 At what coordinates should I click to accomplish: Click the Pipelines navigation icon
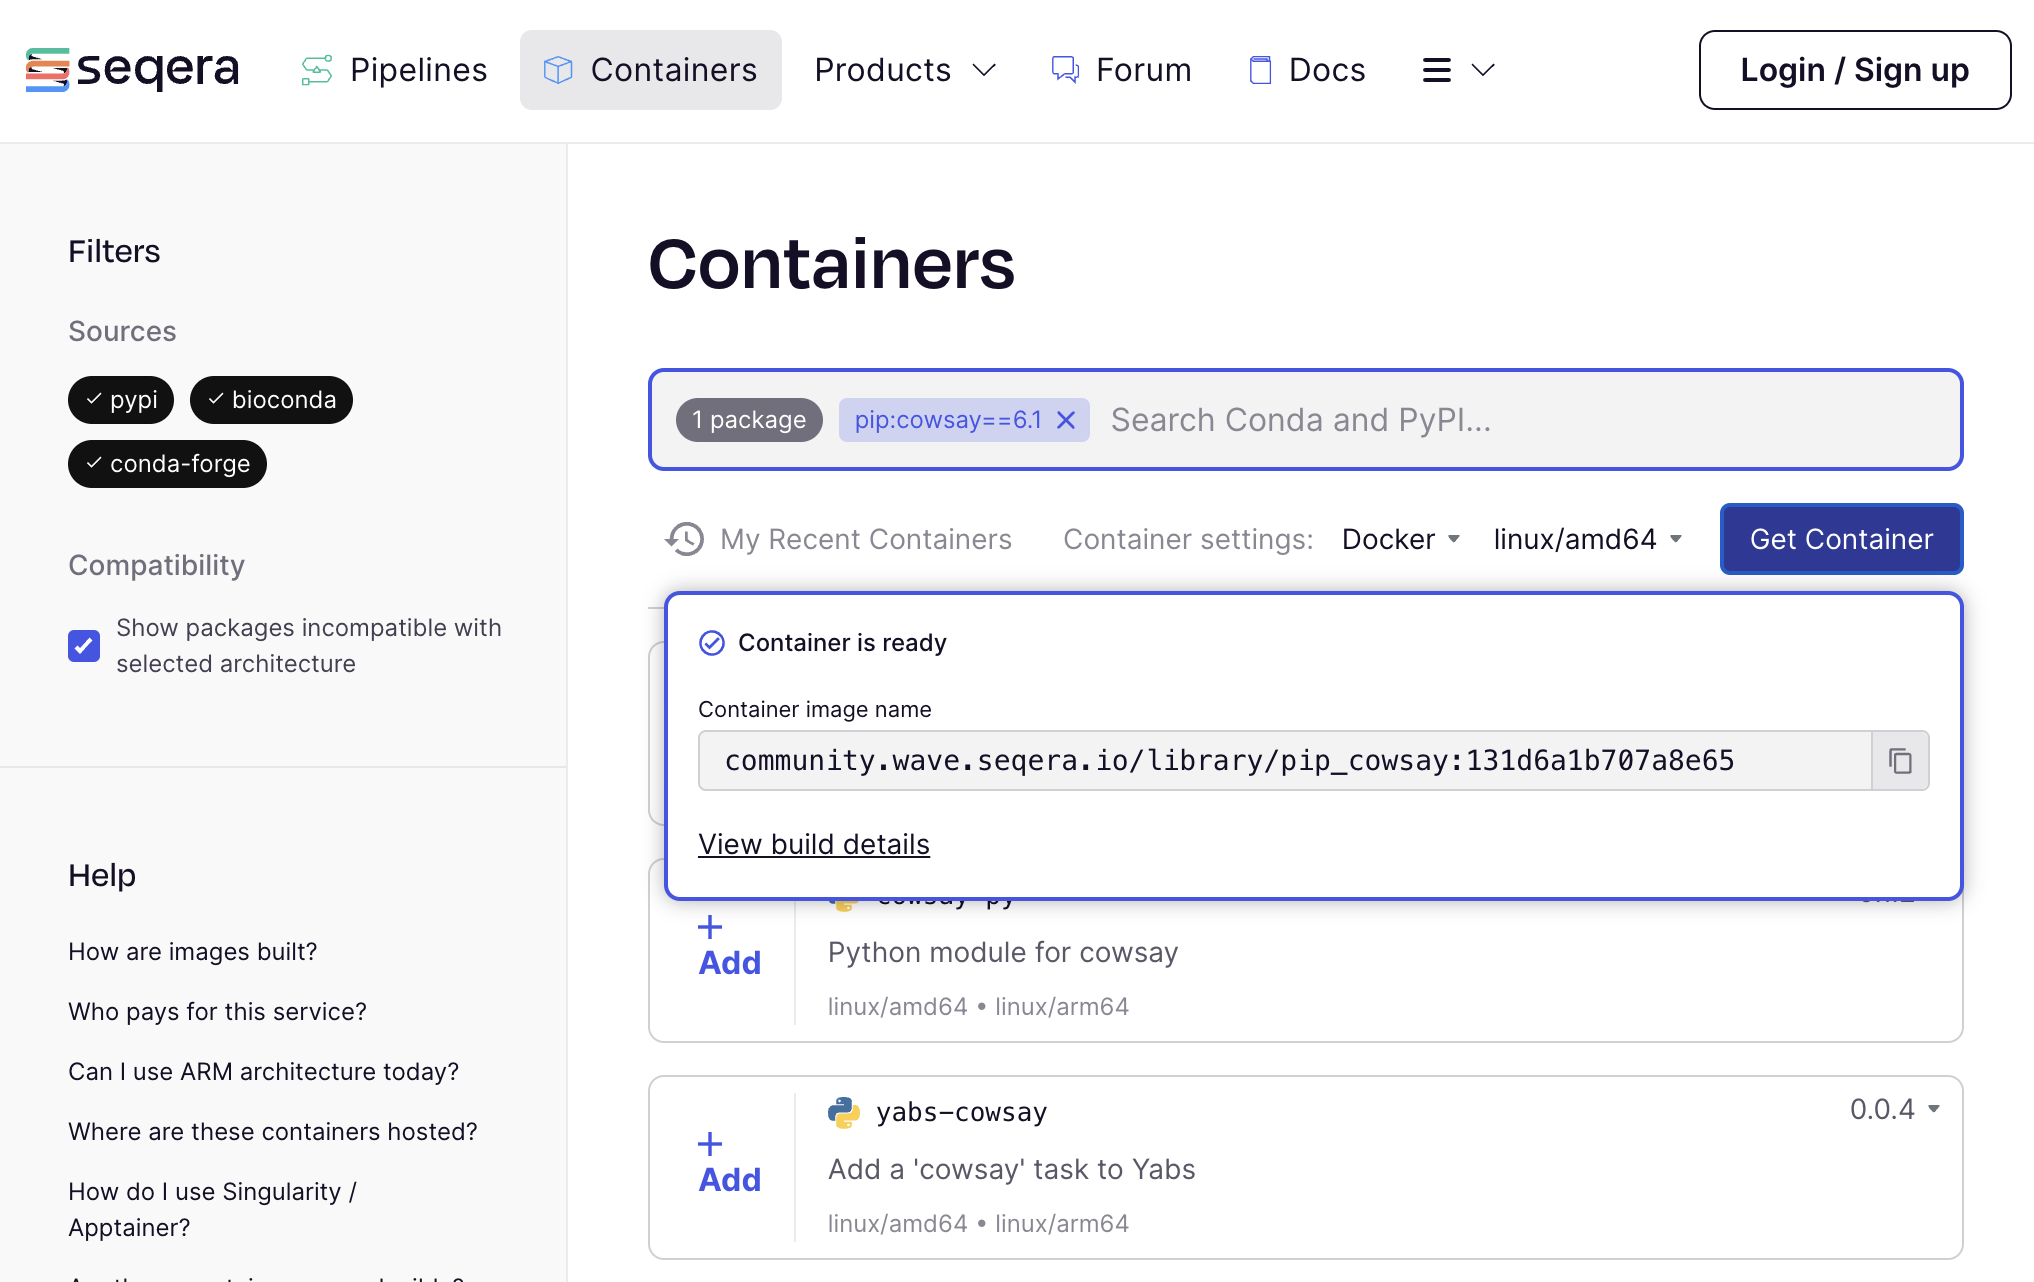point(315,68)
